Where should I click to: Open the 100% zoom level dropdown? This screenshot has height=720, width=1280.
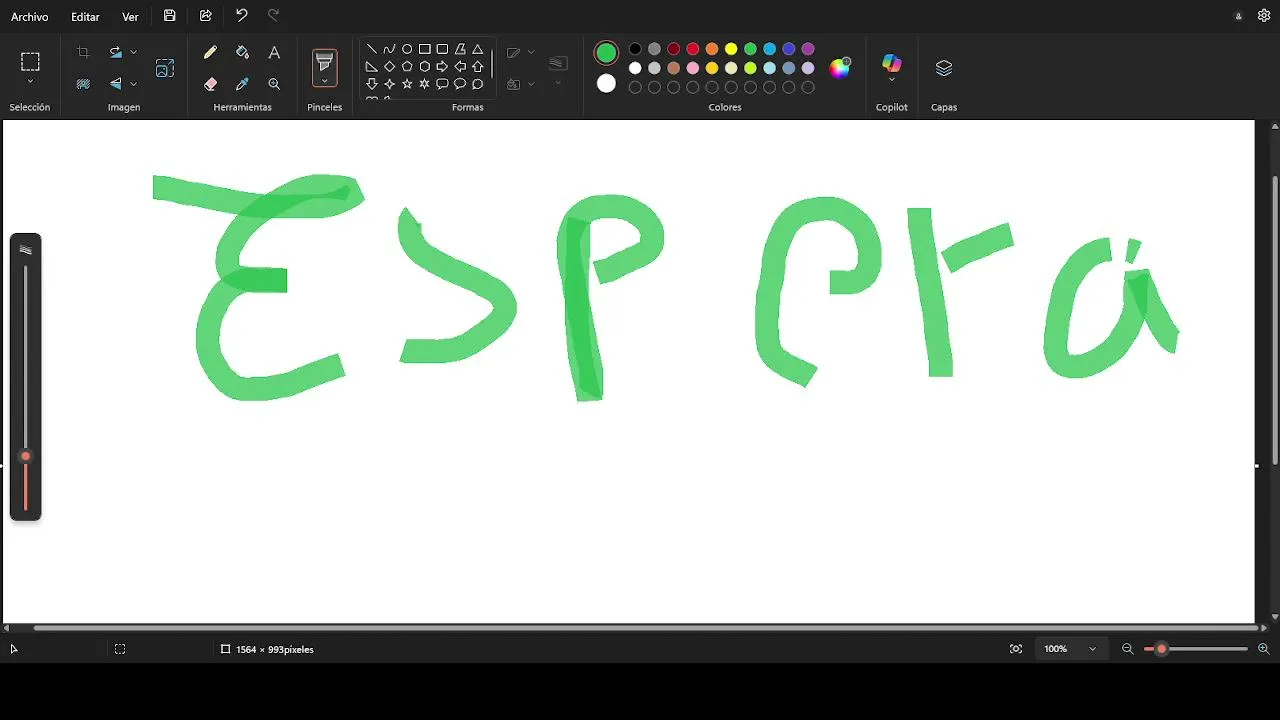(1070, 649)
